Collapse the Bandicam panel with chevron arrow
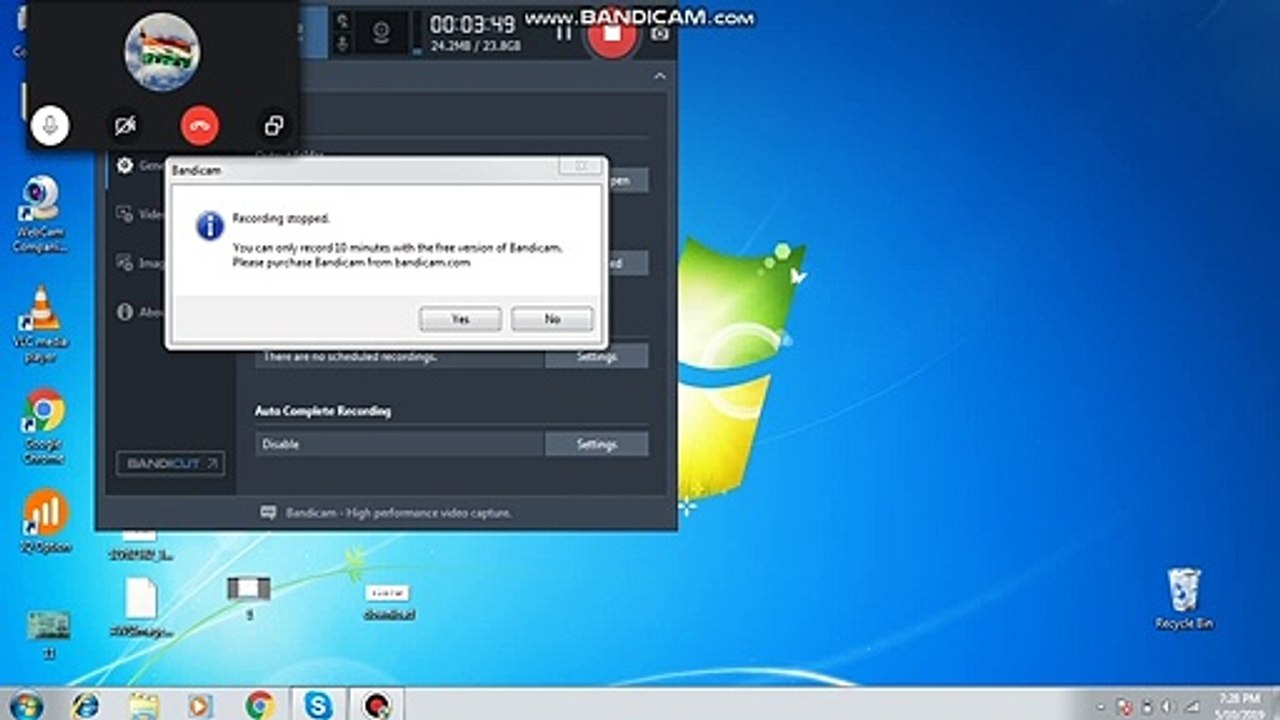The height and width of the screenshot is (720, 1280). [x=659, y=76]
